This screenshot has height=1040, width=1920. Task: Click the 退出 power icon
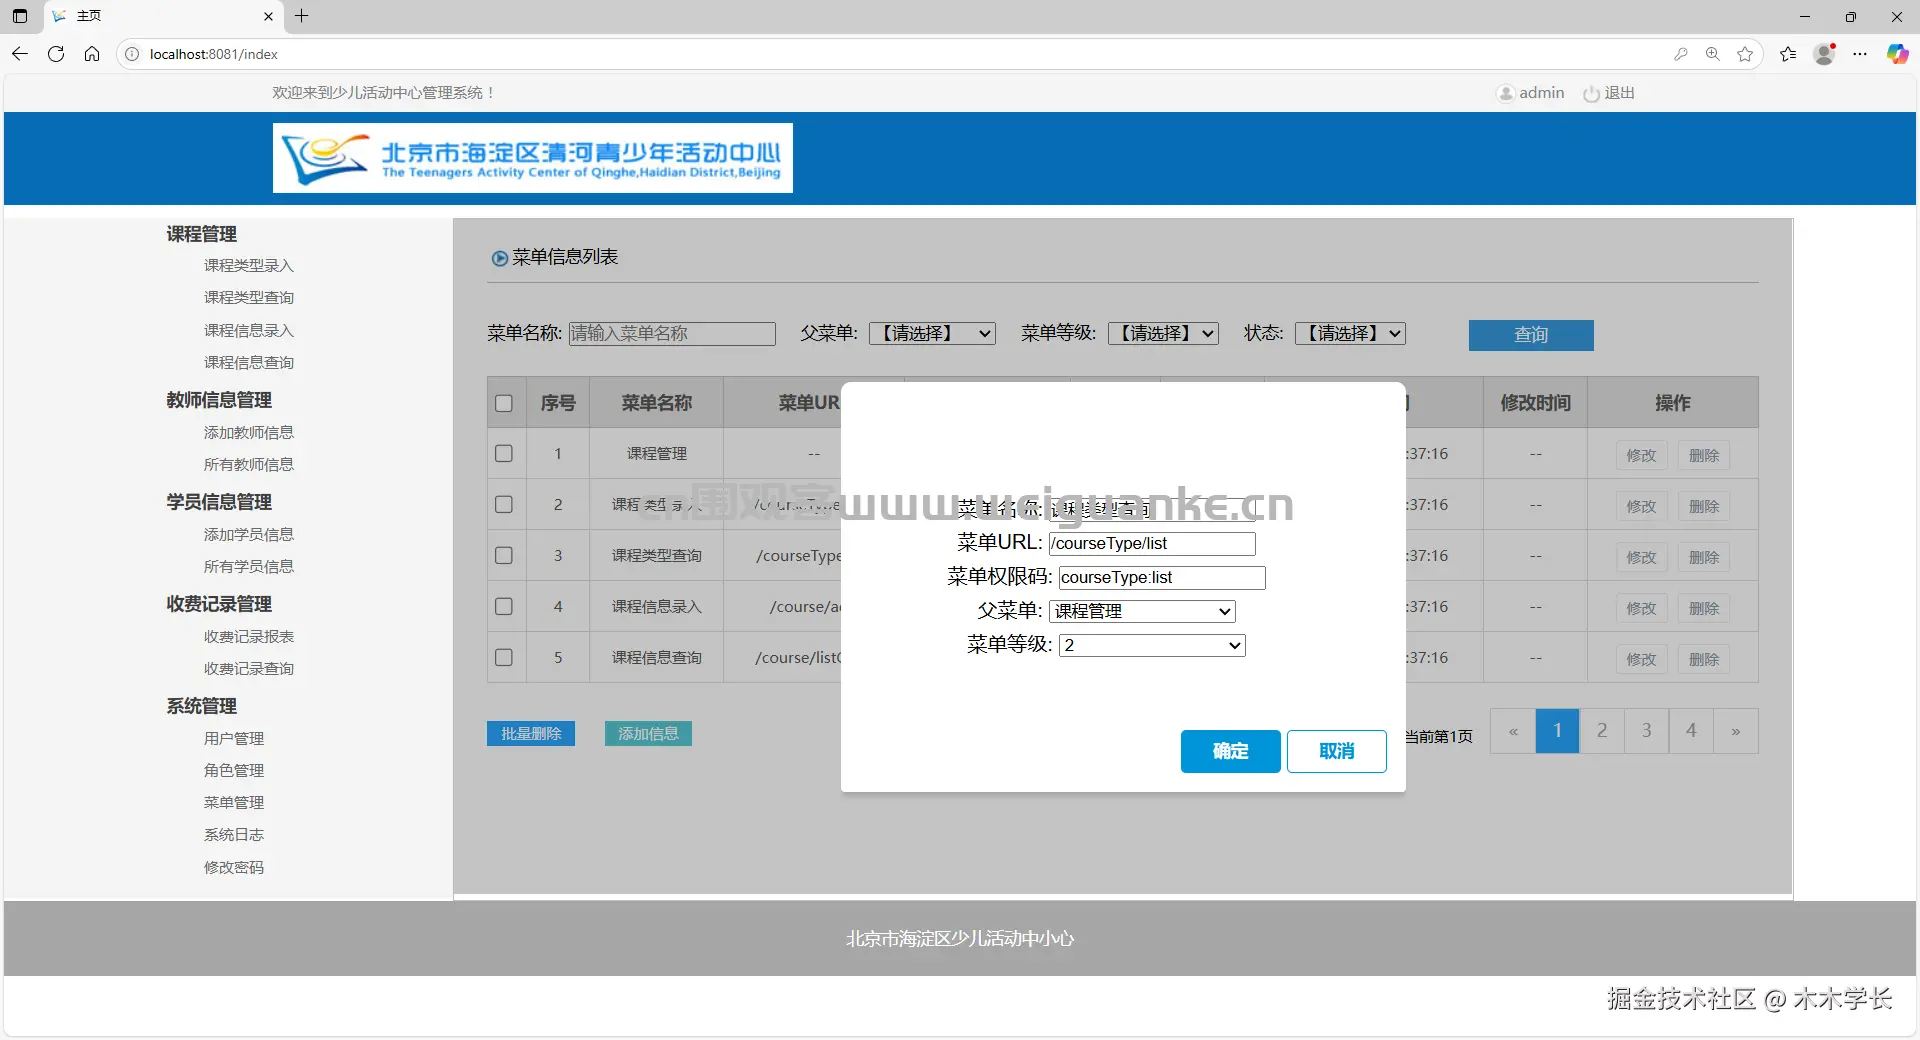pos(1591,93)
